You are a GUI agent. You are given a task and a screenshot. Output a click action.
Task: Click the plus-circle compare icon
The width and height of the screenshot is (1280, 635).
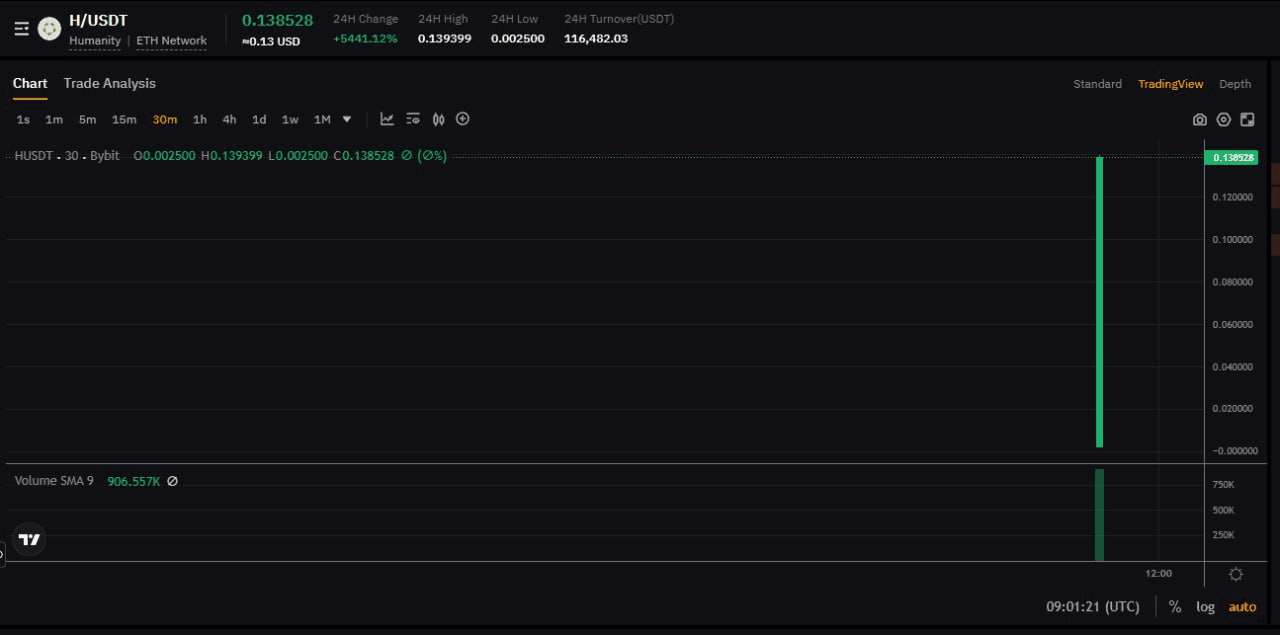coord(463,119)
